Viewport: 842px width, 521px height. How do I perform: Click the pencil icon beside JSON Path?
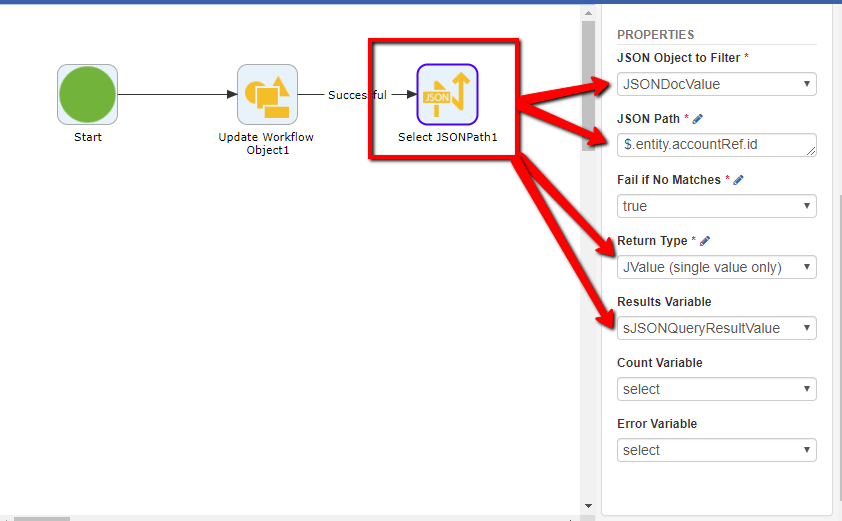point(698,119)
